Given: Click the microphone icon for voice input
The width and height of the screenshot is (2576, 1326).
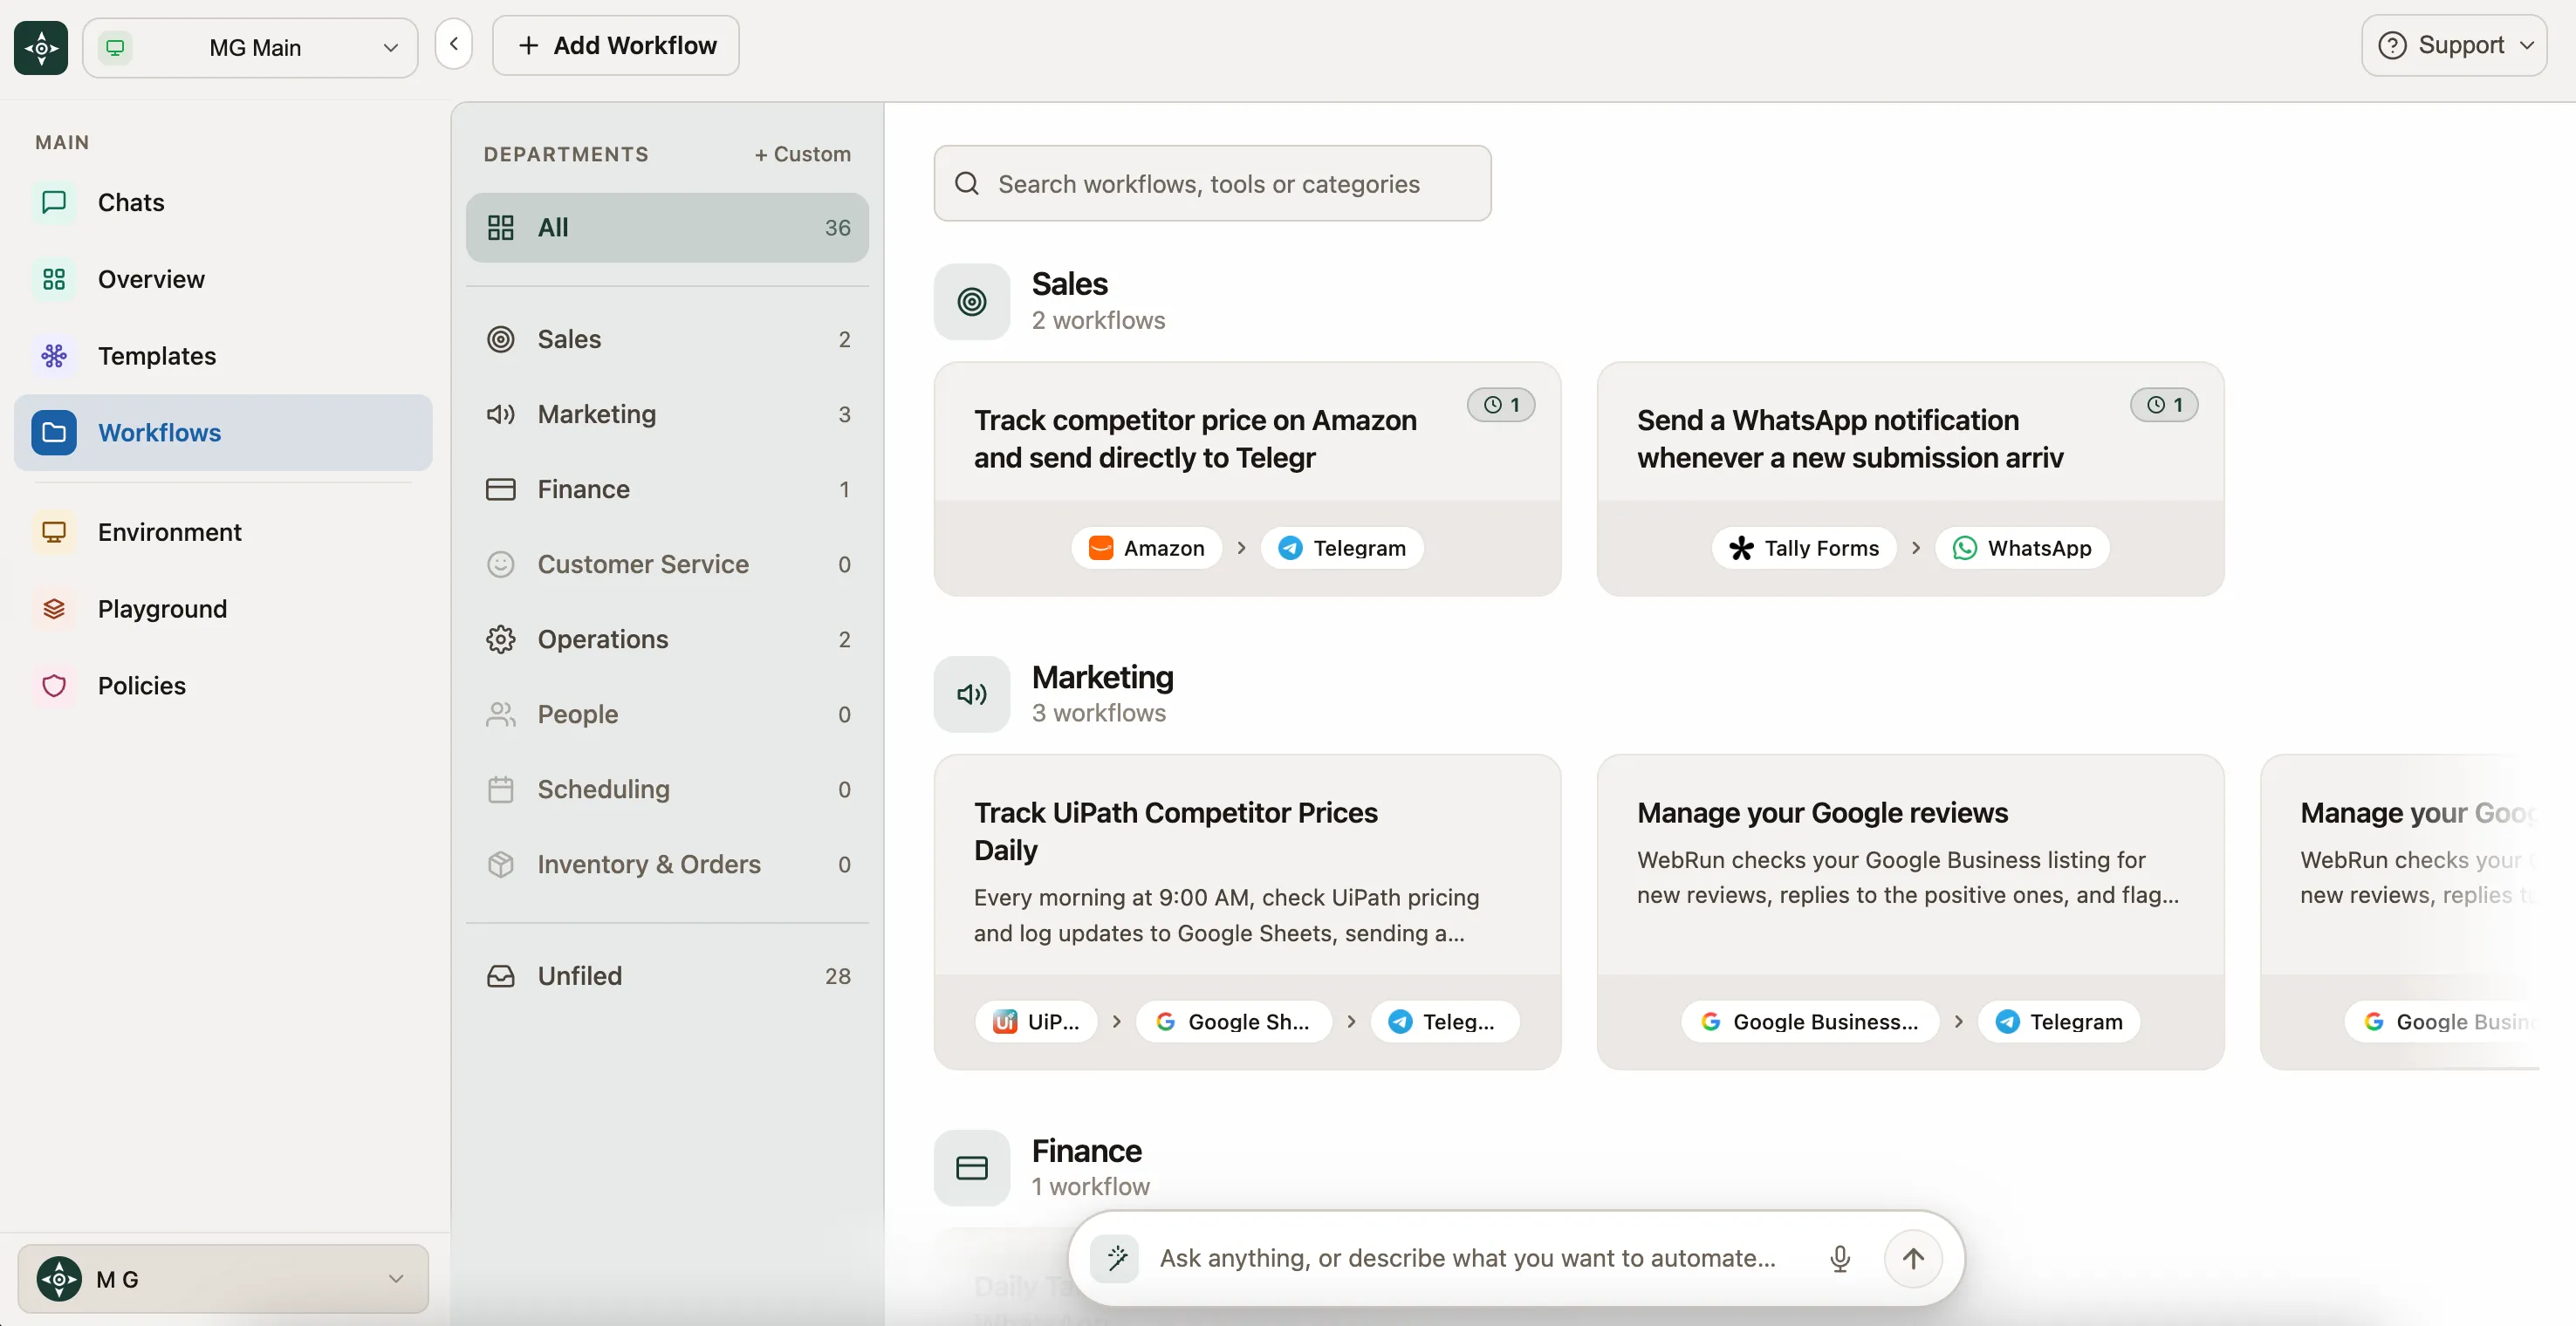Looking at the screenshot, I should [x=1840, y=1258].
